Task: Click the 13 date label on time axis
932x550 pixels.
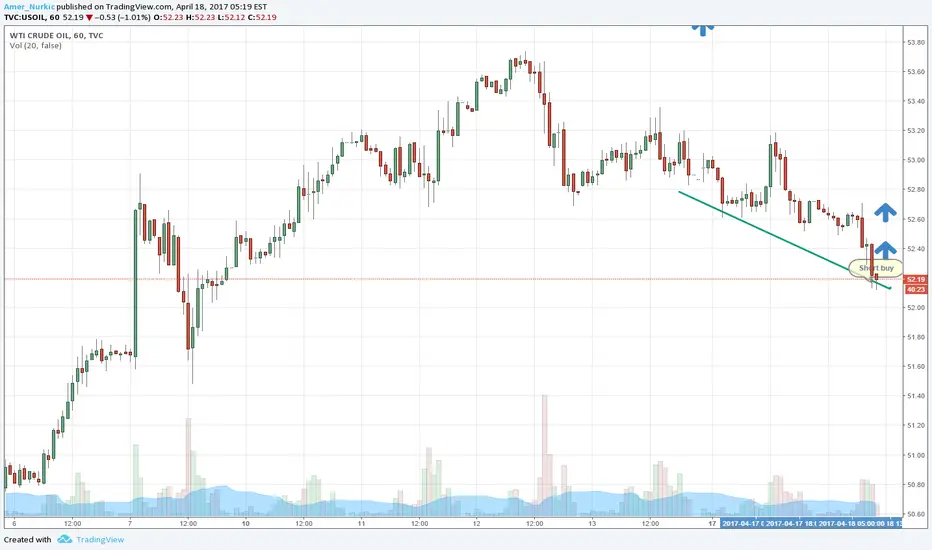Action: tap(592, 524)
